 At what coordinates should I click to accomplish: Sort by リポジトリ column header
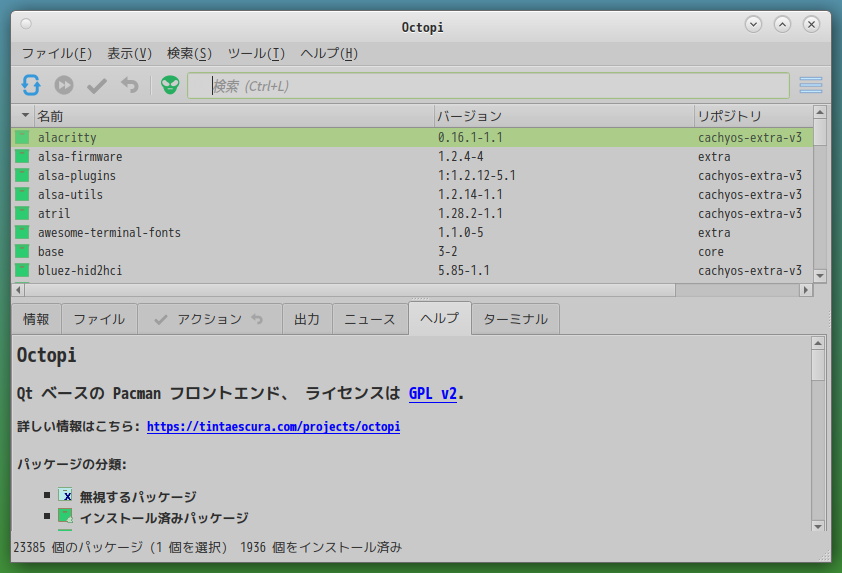[753, 116]
